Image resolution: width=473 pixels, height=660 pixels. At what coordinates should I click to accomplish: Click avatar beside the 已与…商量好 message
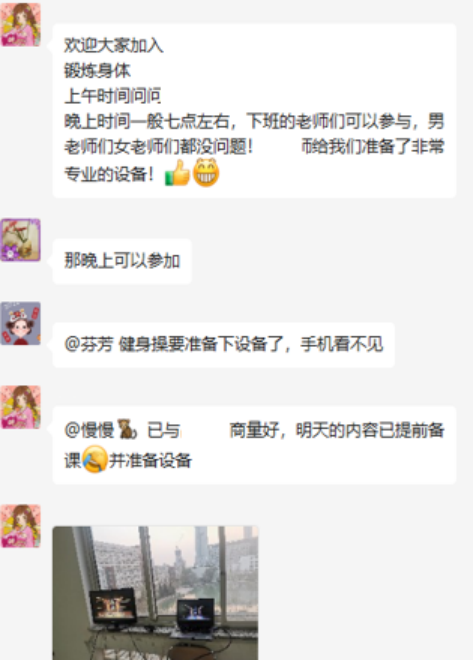pos(21,407)
